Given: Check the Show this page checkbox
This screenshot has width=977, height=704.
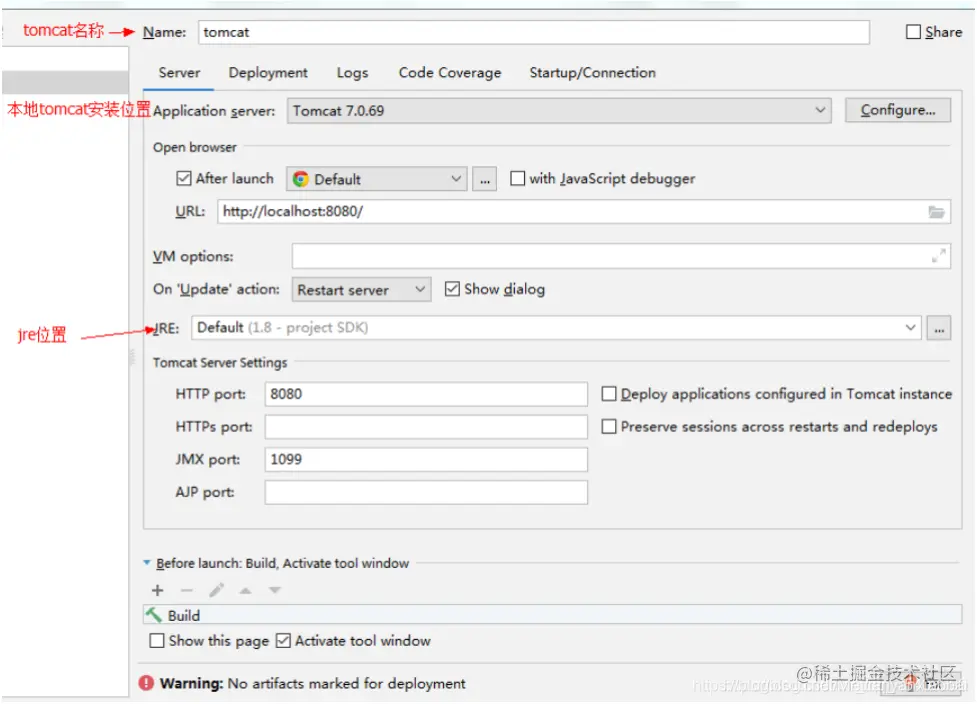Looking at the screenshot, I should pyautogui.click(x=157, y=640).
